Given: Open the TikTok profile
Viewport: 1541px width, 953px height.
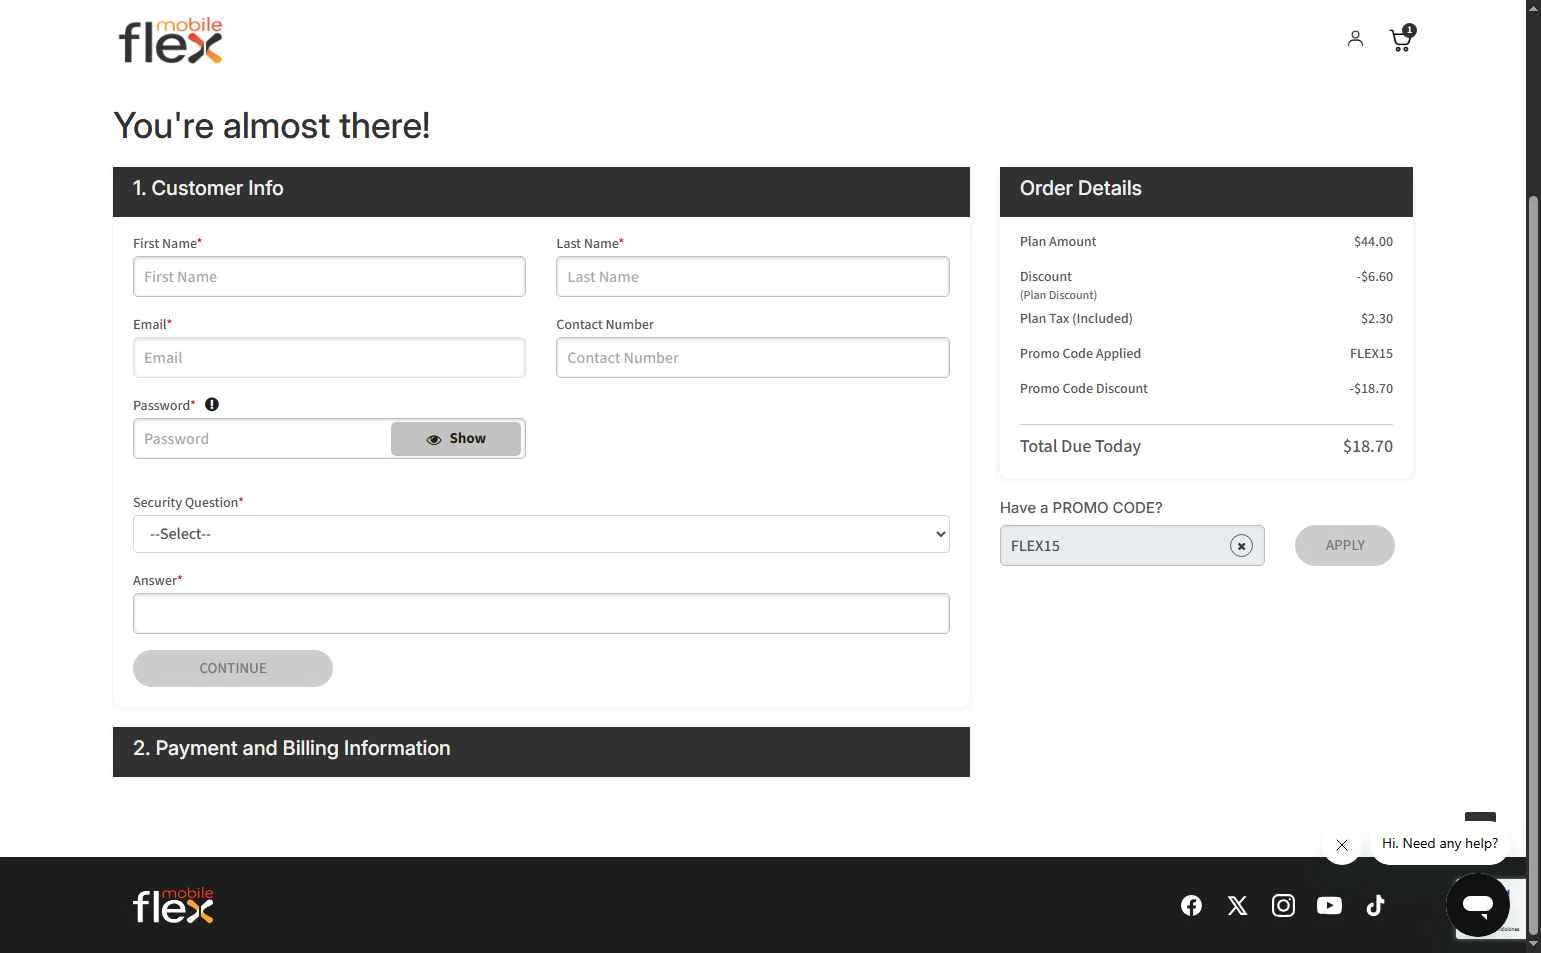Looking at the screenshot, I should [1376, 905].
